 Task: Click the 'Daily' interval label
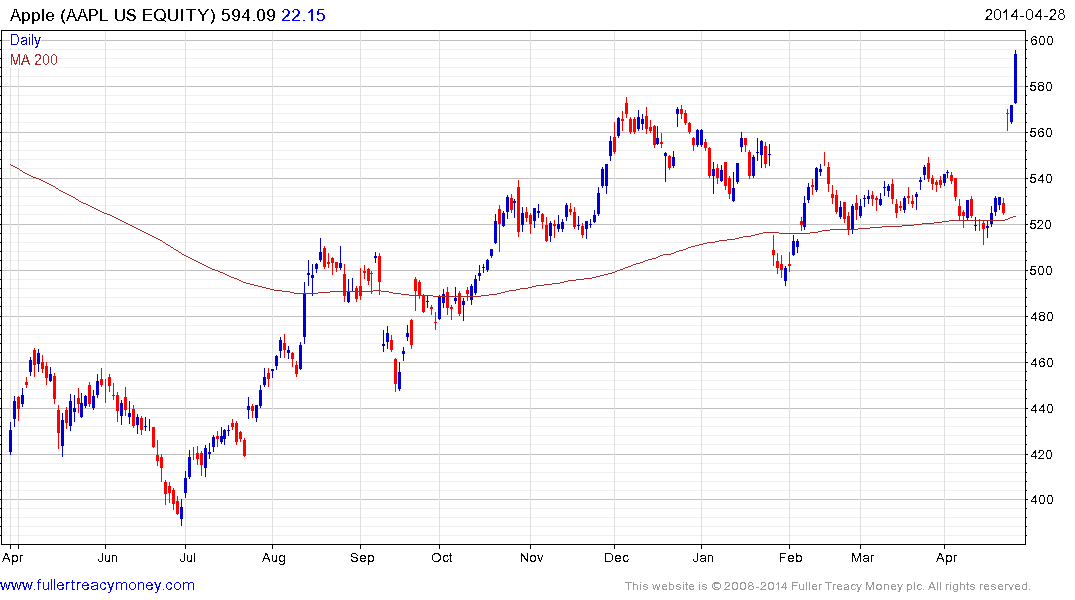[25, 40]
